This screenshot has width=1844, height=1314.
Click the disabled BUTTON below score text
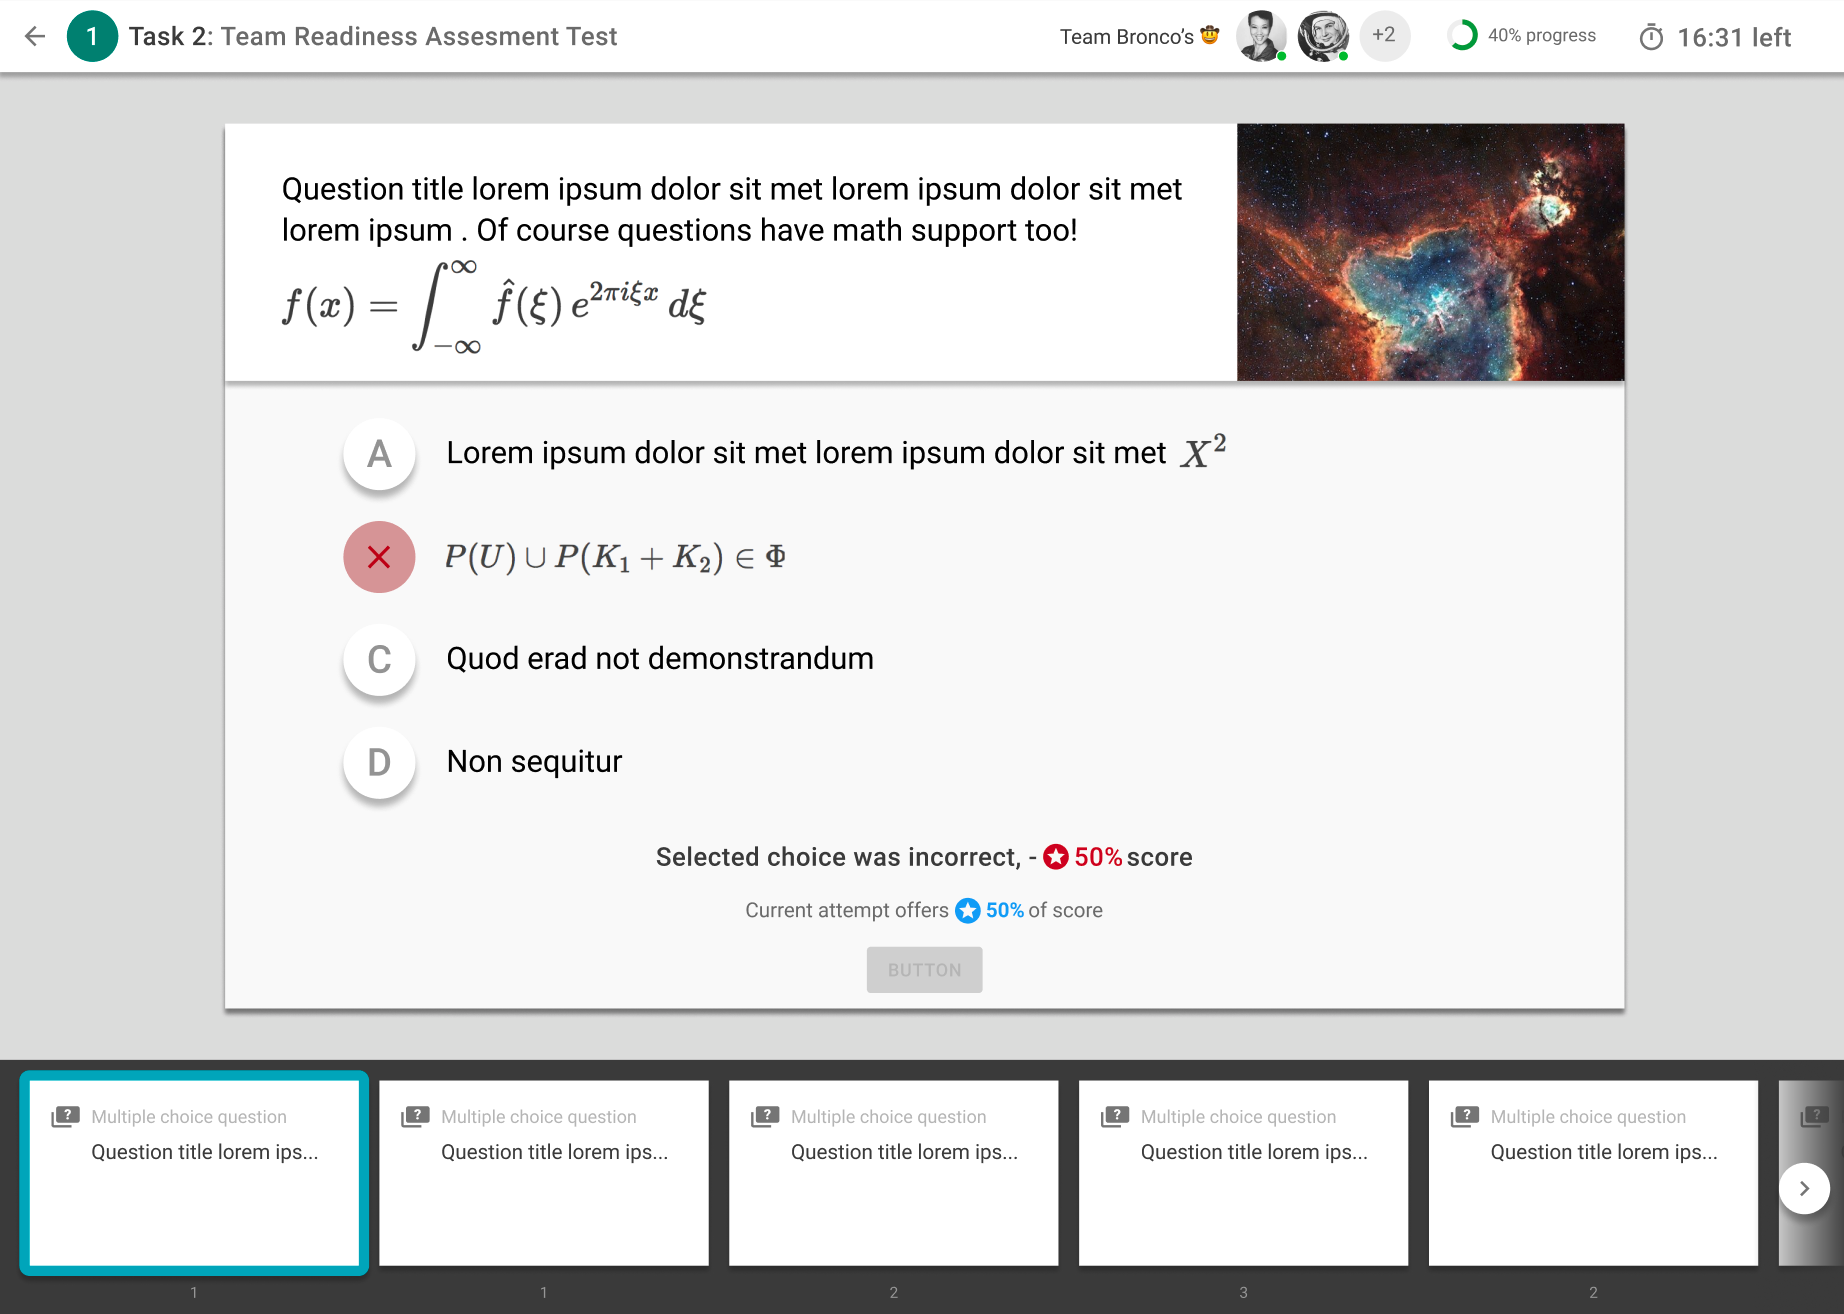point(924,970)
